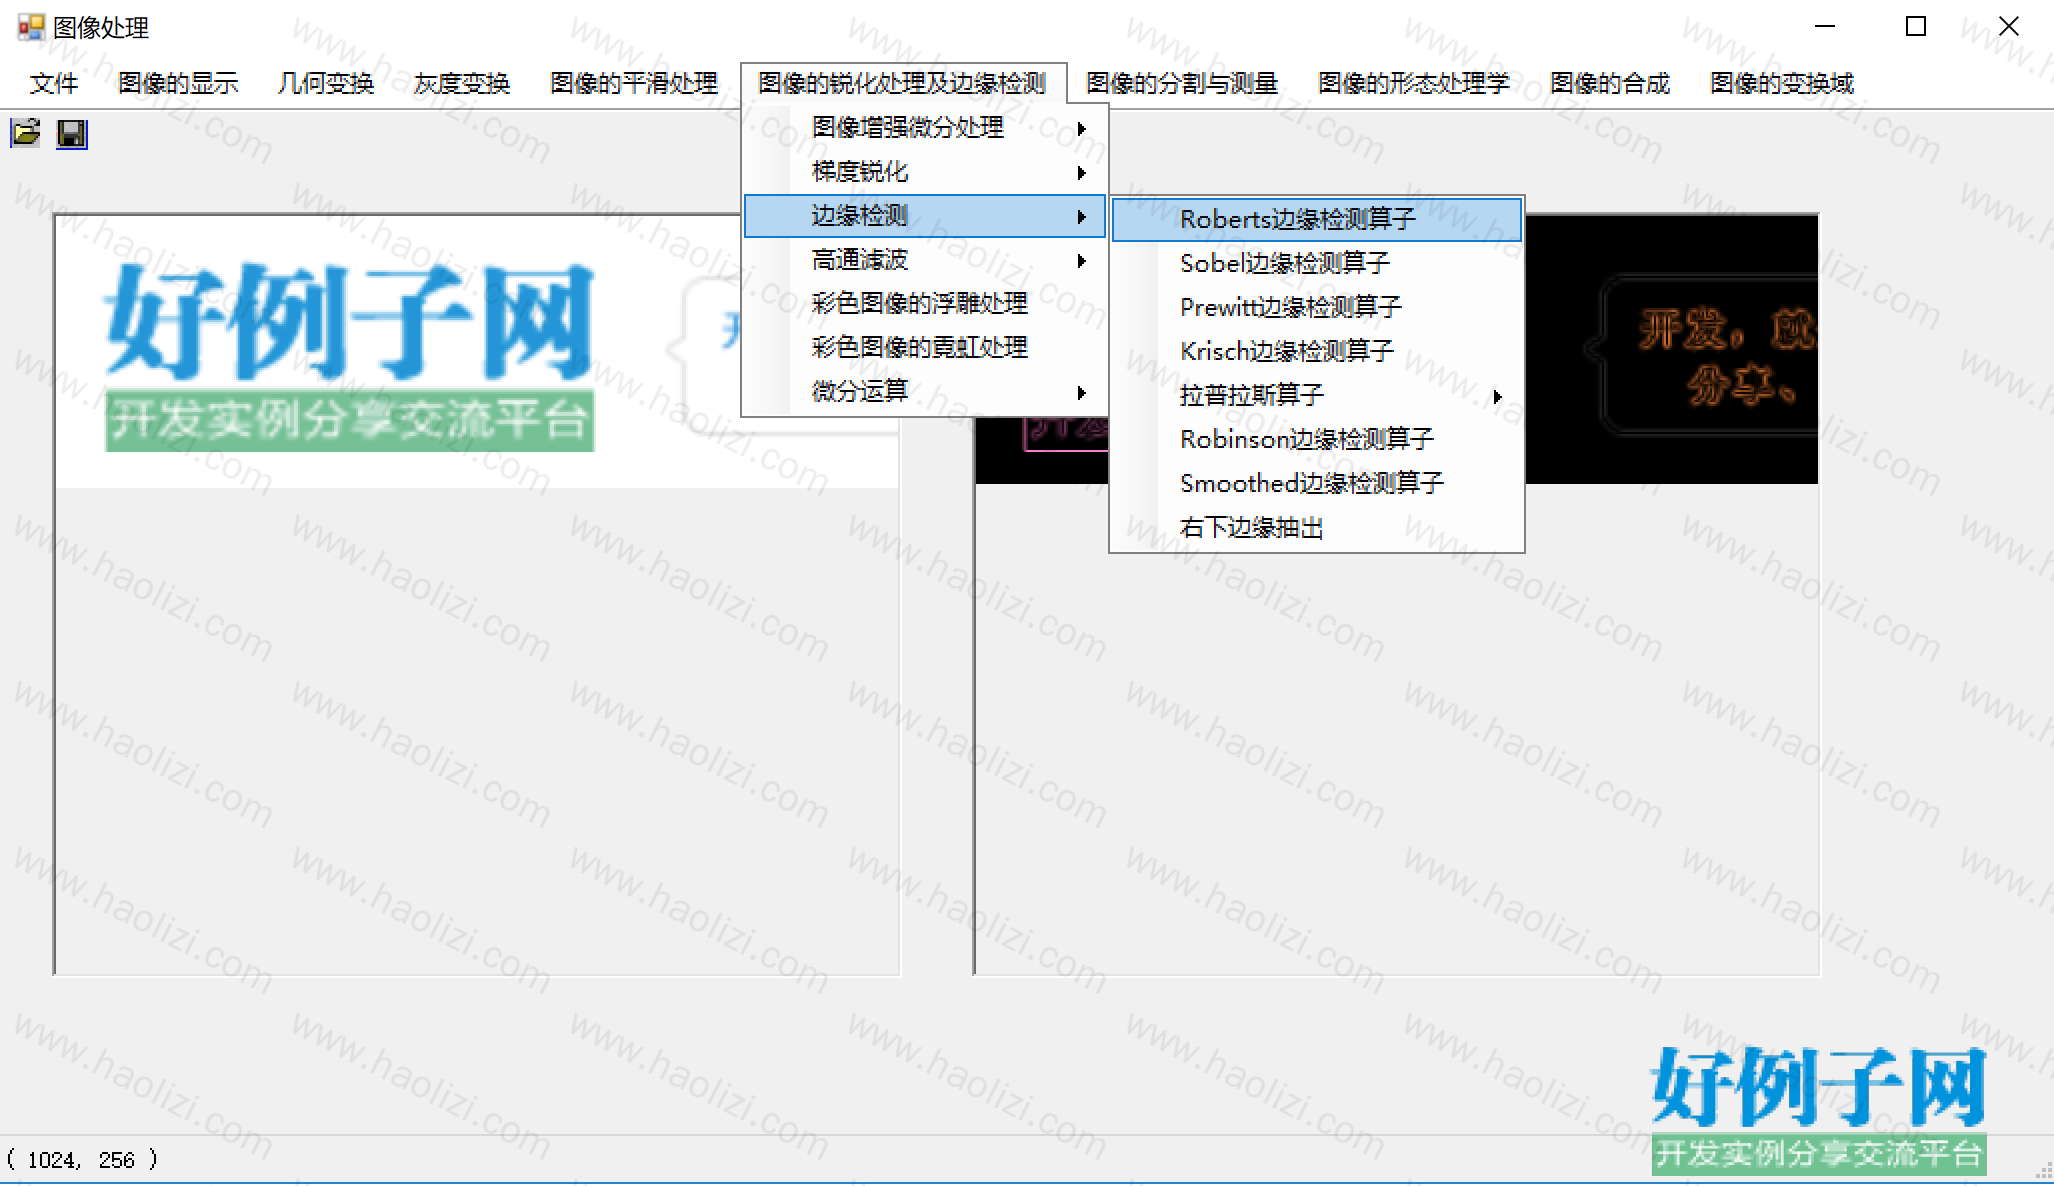Expand the 微分运算 submenu

[x=925, y=392]
